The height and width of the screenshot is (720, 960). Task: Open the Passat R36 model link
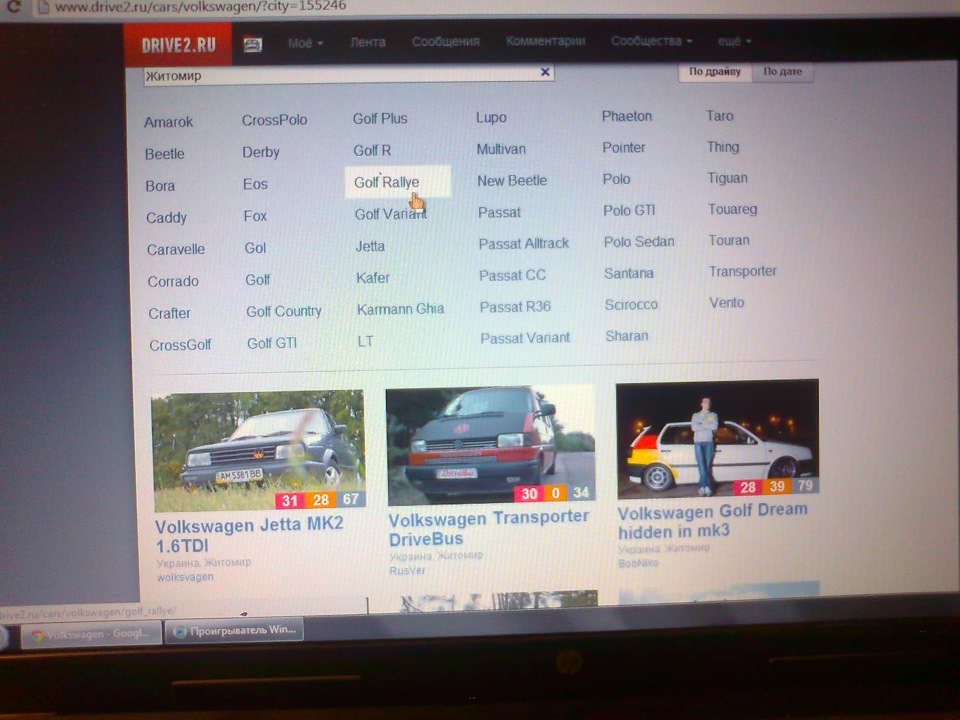tap(515, 307)
